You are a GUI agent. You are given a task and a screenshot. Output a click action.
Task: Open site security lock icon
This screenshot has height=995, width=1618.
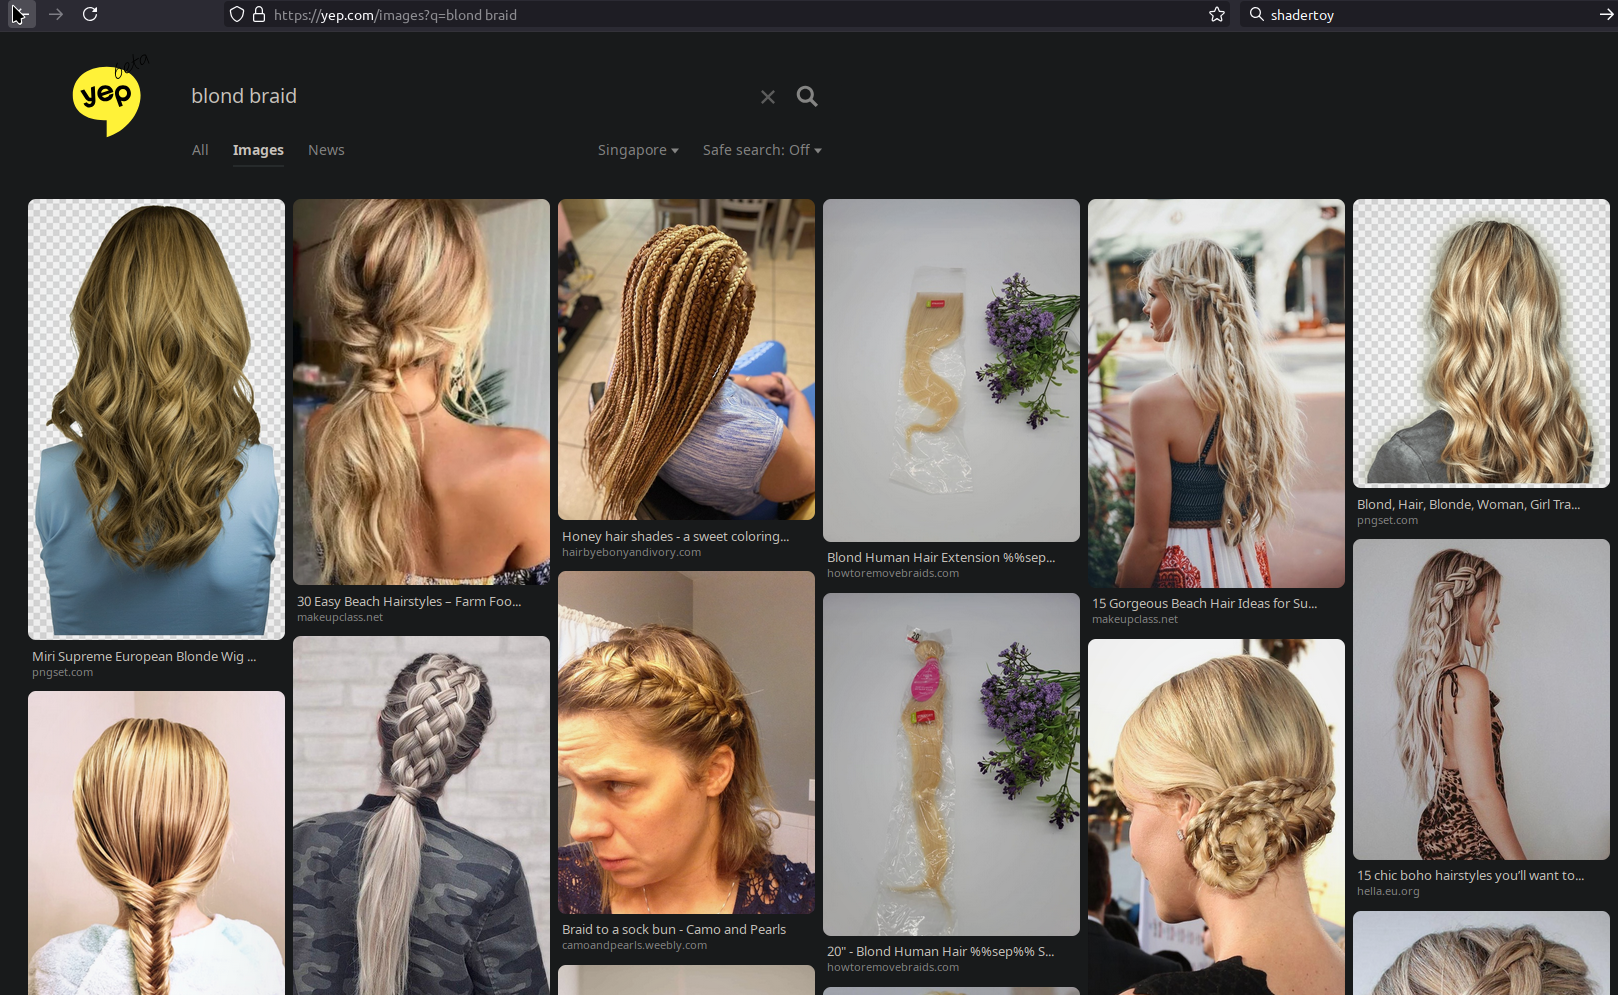[259, 14]
